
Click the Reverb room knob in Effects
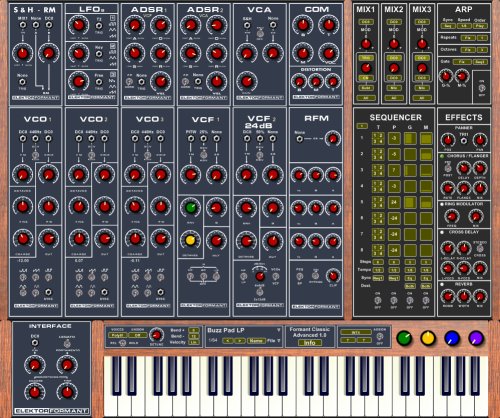pos(448,296)
